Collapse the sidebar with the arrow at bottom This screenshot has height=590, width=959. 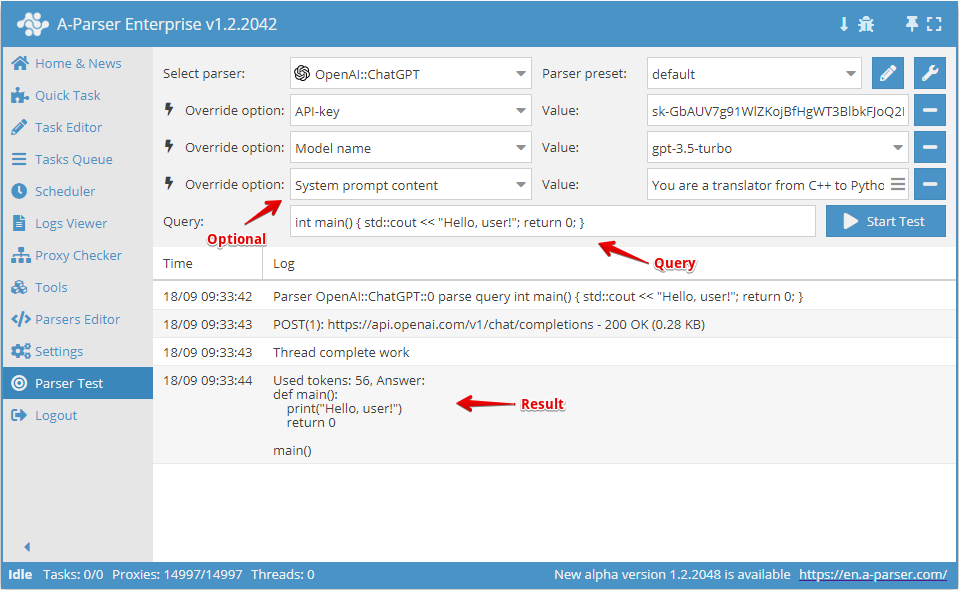(26, 547)
